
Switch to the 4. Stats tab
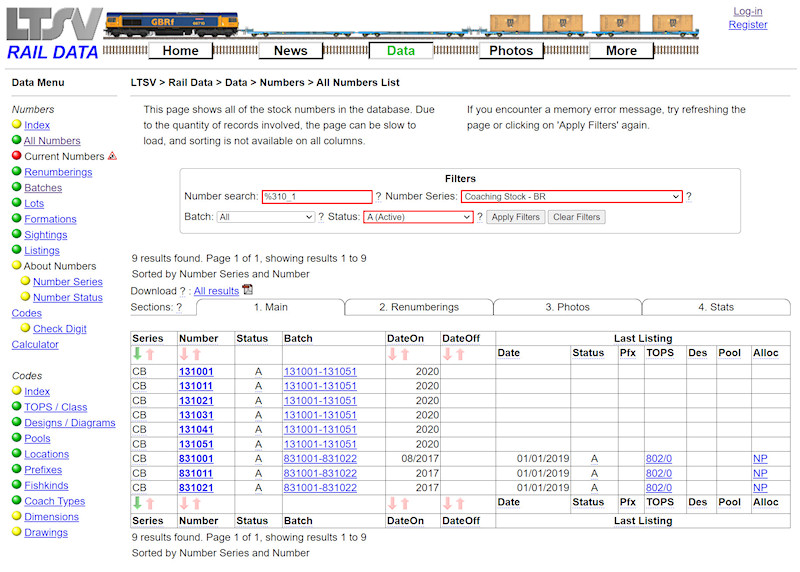coord(715,307)
